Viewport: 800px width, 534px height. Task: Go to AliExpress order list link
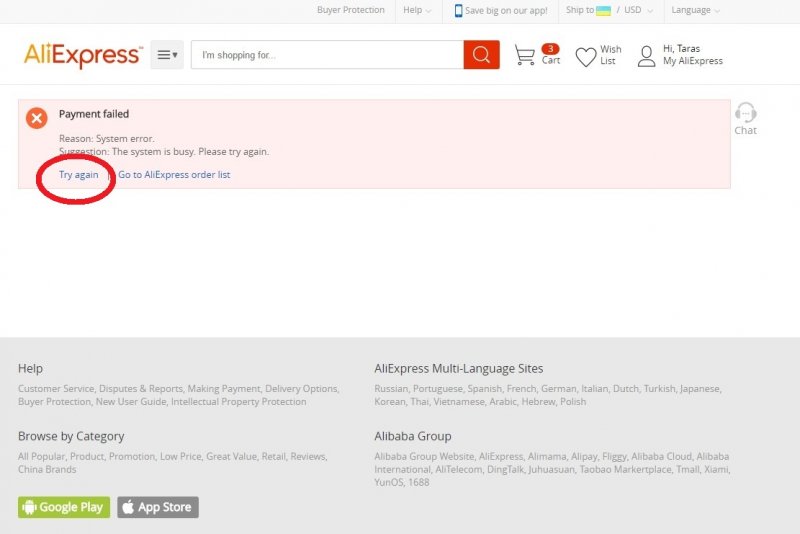pos(174,175)
